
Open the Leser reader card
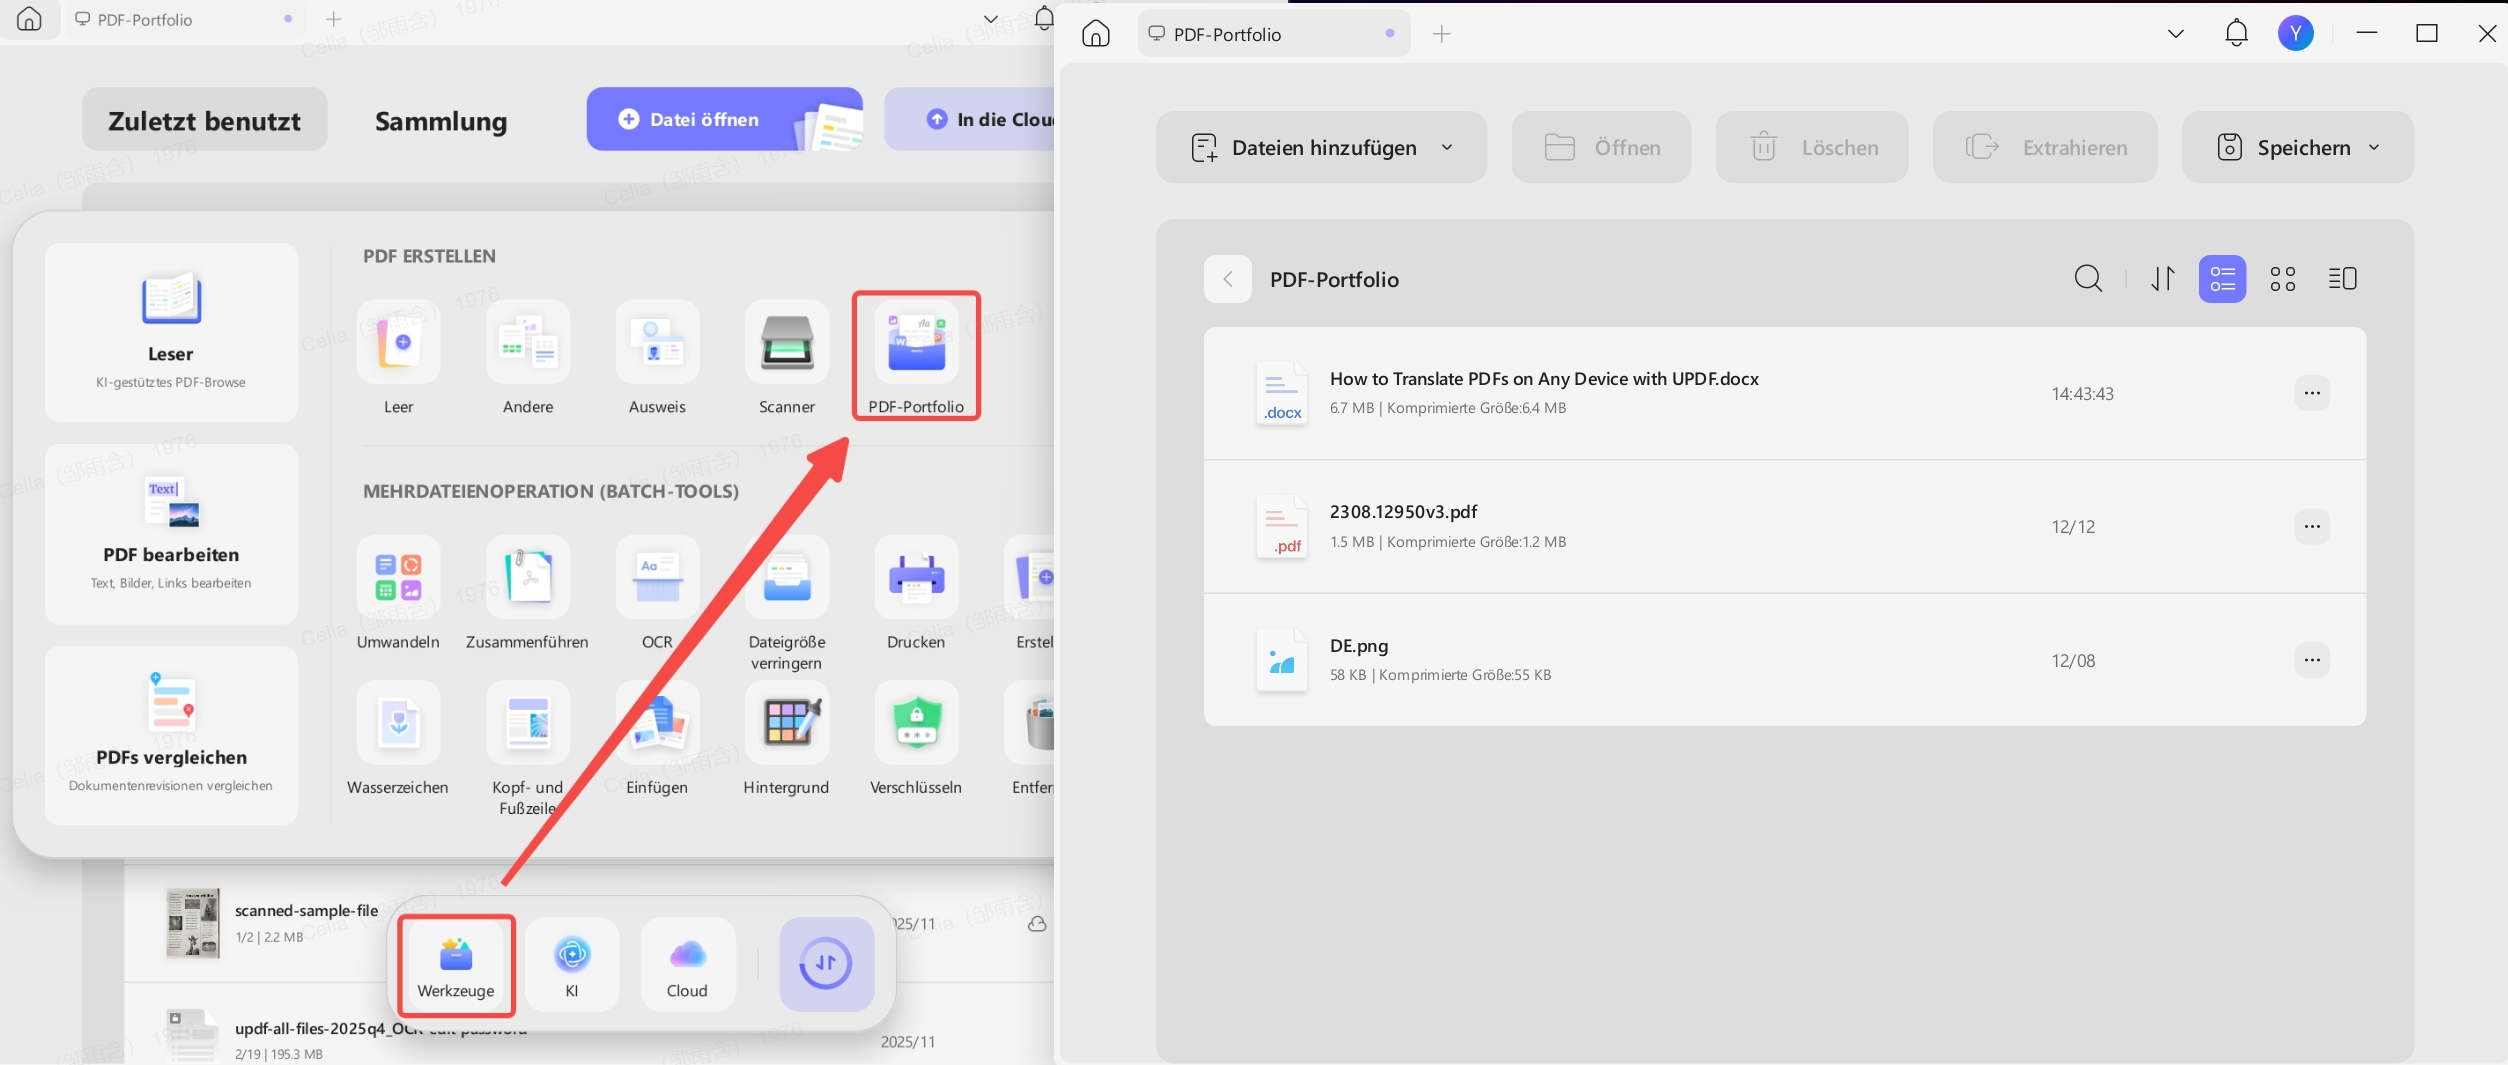click(171, 332)
